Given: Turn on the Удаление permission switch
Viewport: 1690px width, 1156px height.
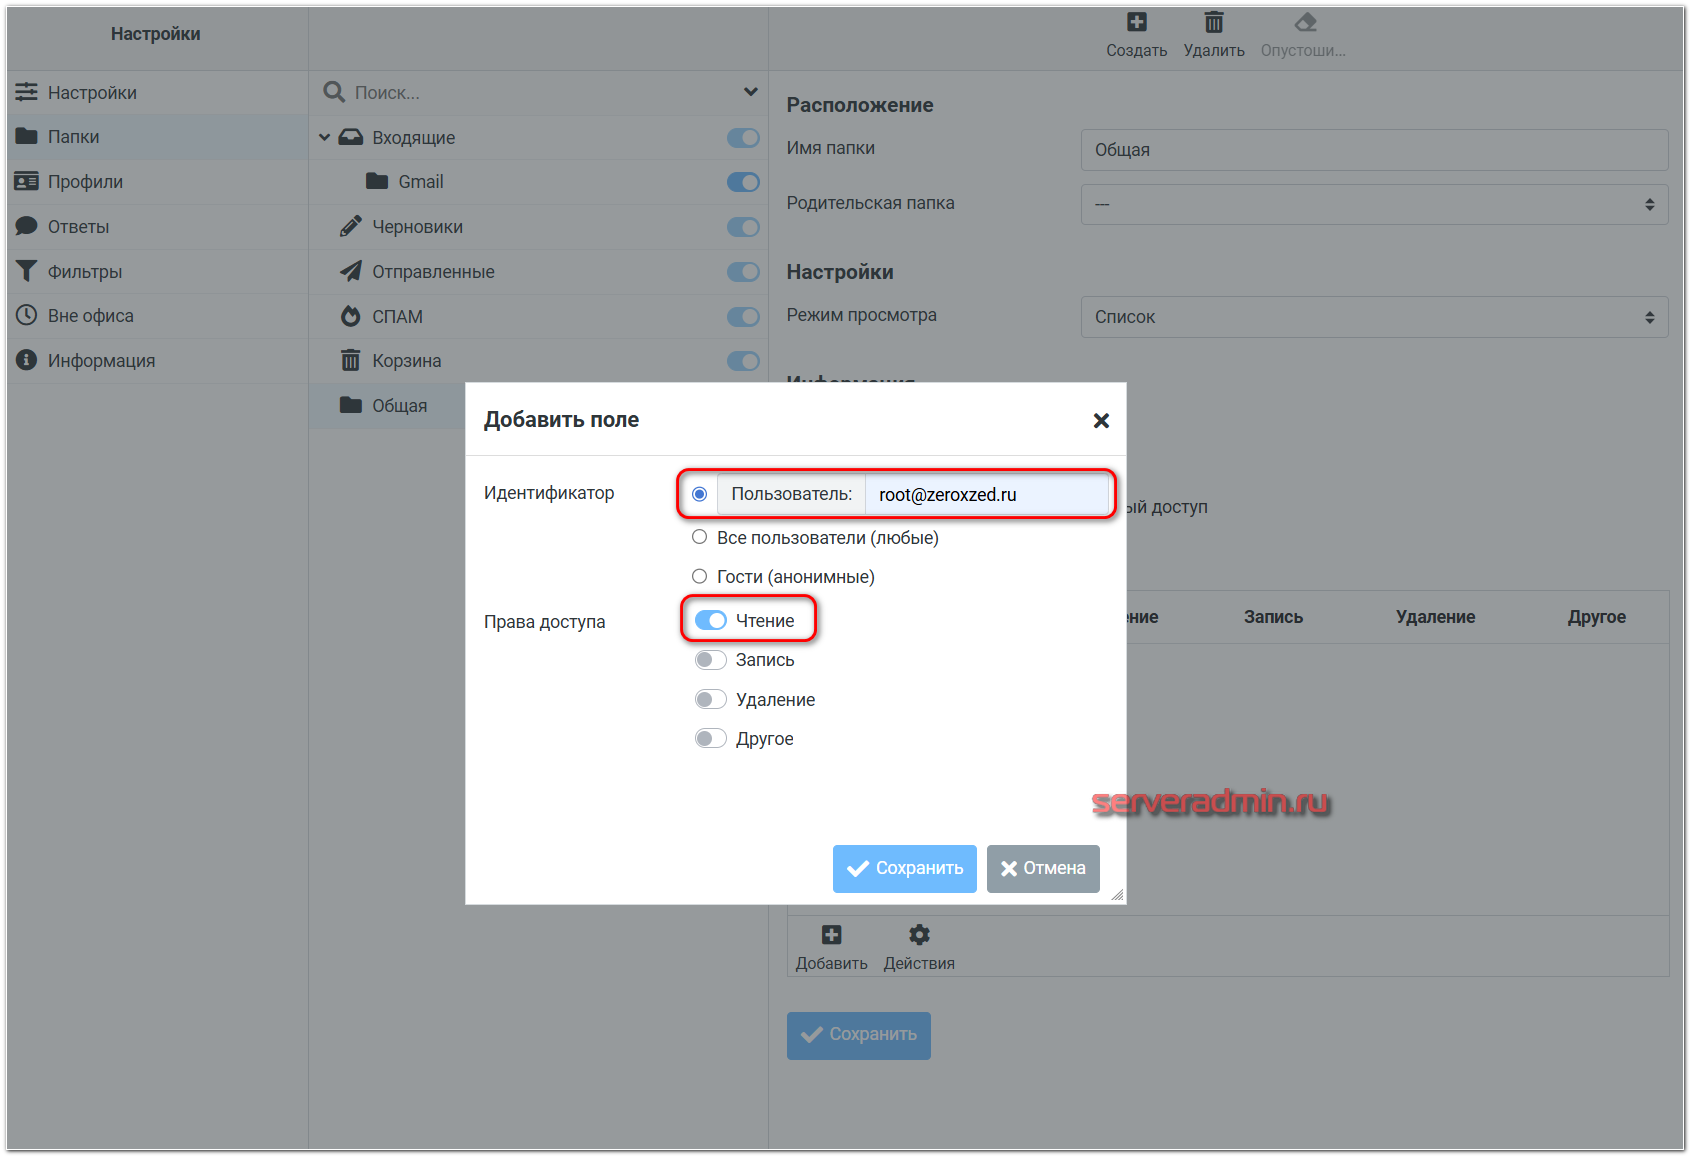Looking at the screenshot, I should coord(711,700).
